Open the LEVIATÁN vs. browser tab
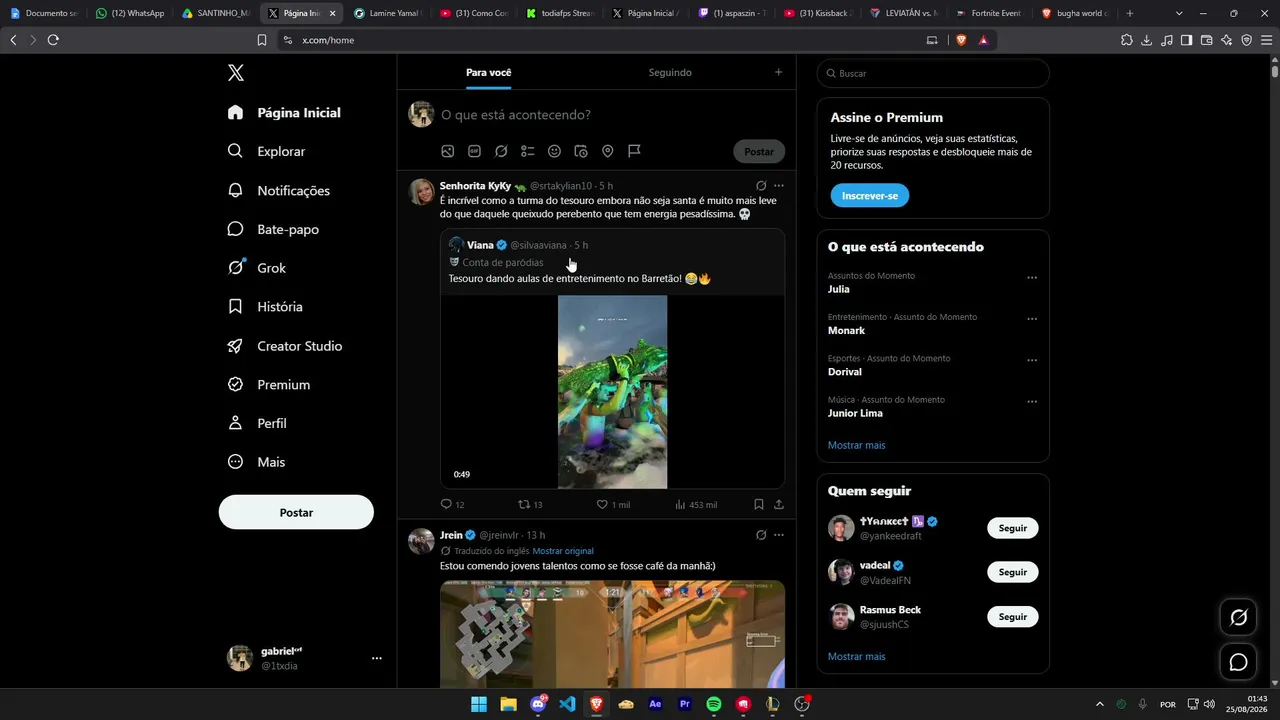This screenshot has width=1280, height=720. click(x=904, y=13)
